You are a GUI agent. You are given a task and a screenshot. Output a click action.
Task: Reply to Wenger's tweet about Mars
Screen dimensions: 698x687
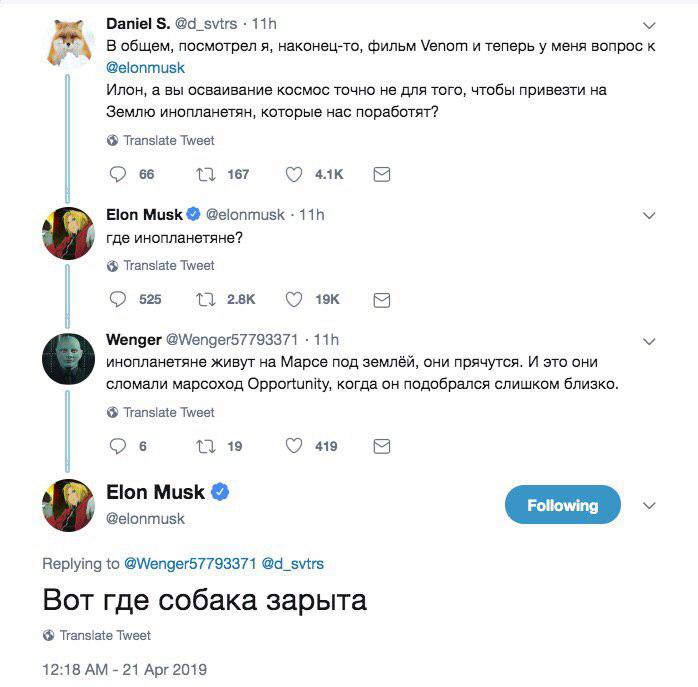coord(118,446)
